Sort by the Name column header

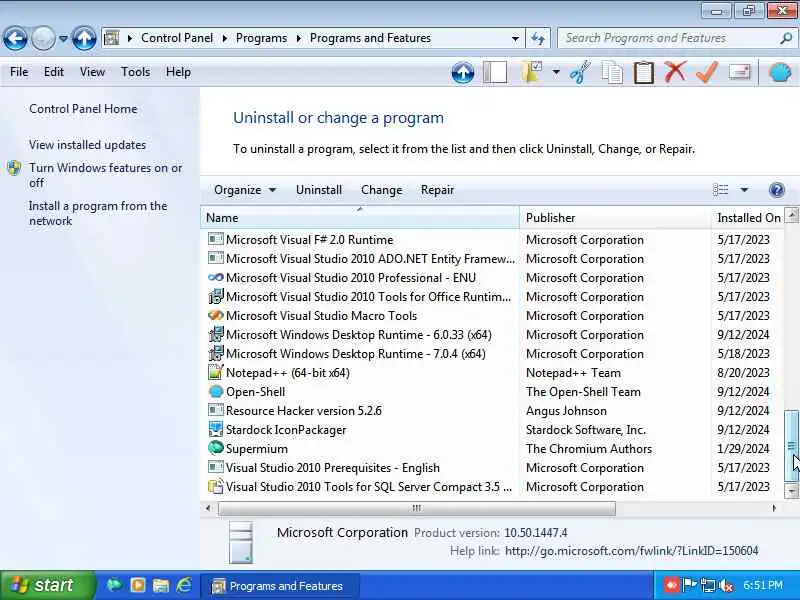(360, 218)
